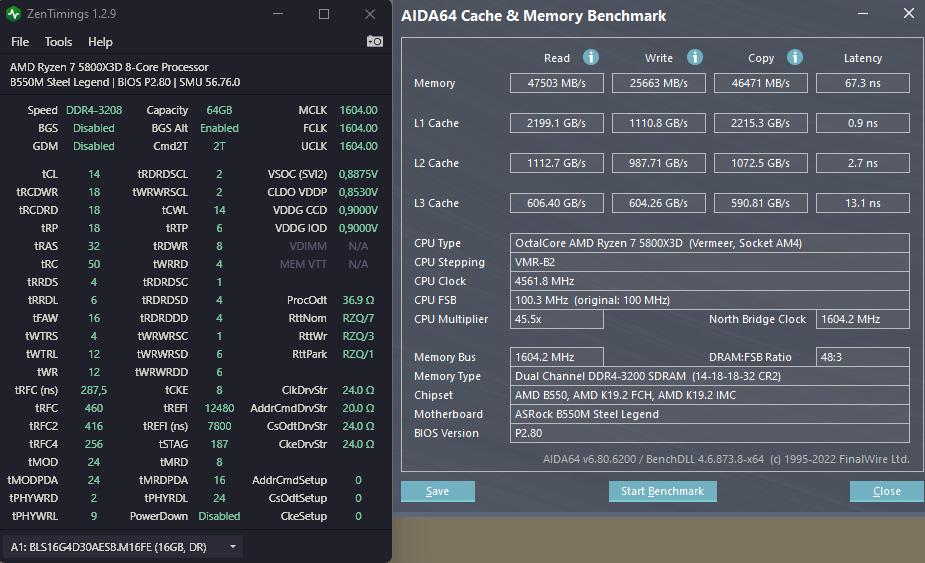Click the L1 Cache latency 0.9 ns value
The height and width of the screenshot is (563, 925).
point(862,123)
